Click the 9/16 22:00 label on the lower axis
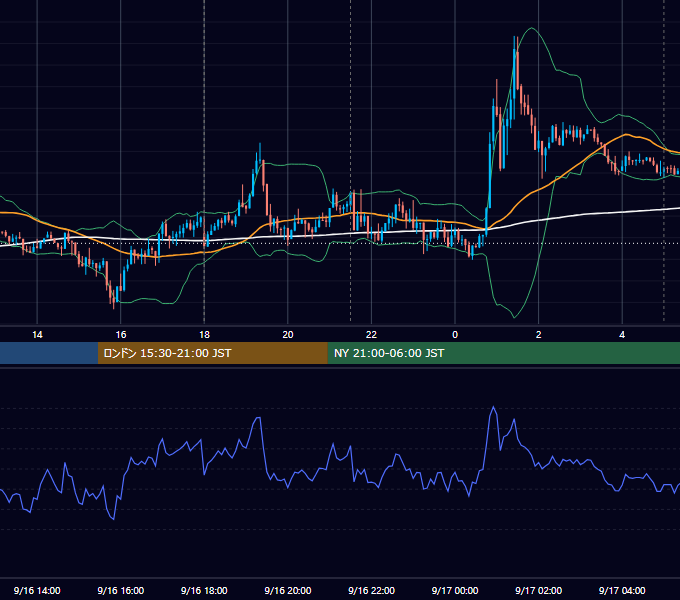 coord(371,590)
